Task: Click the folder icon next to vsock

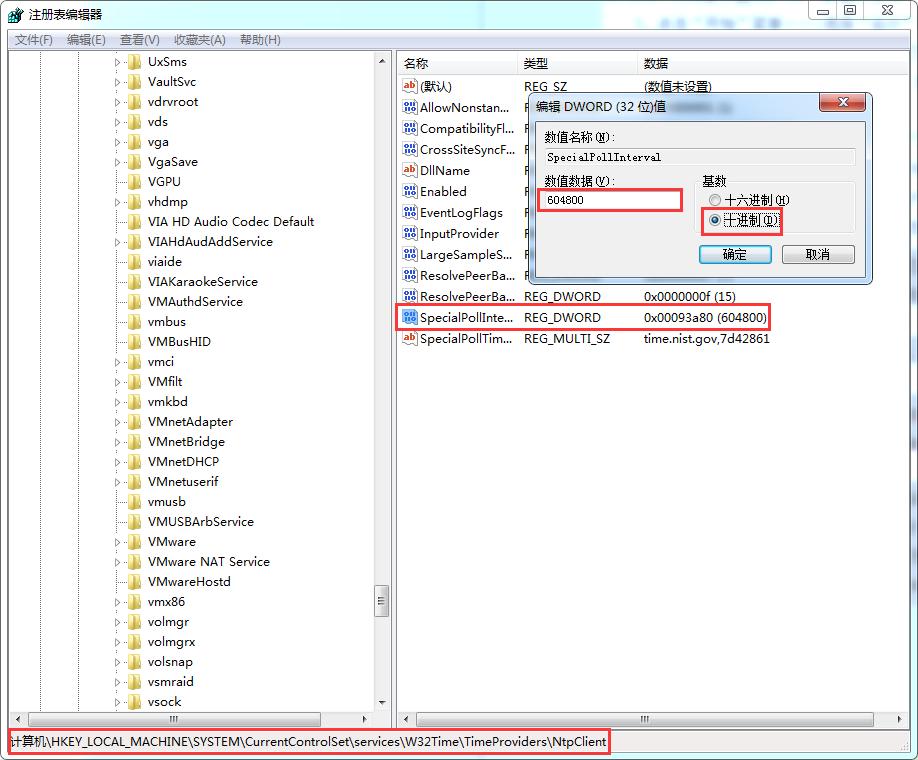Action: (135, 701)
